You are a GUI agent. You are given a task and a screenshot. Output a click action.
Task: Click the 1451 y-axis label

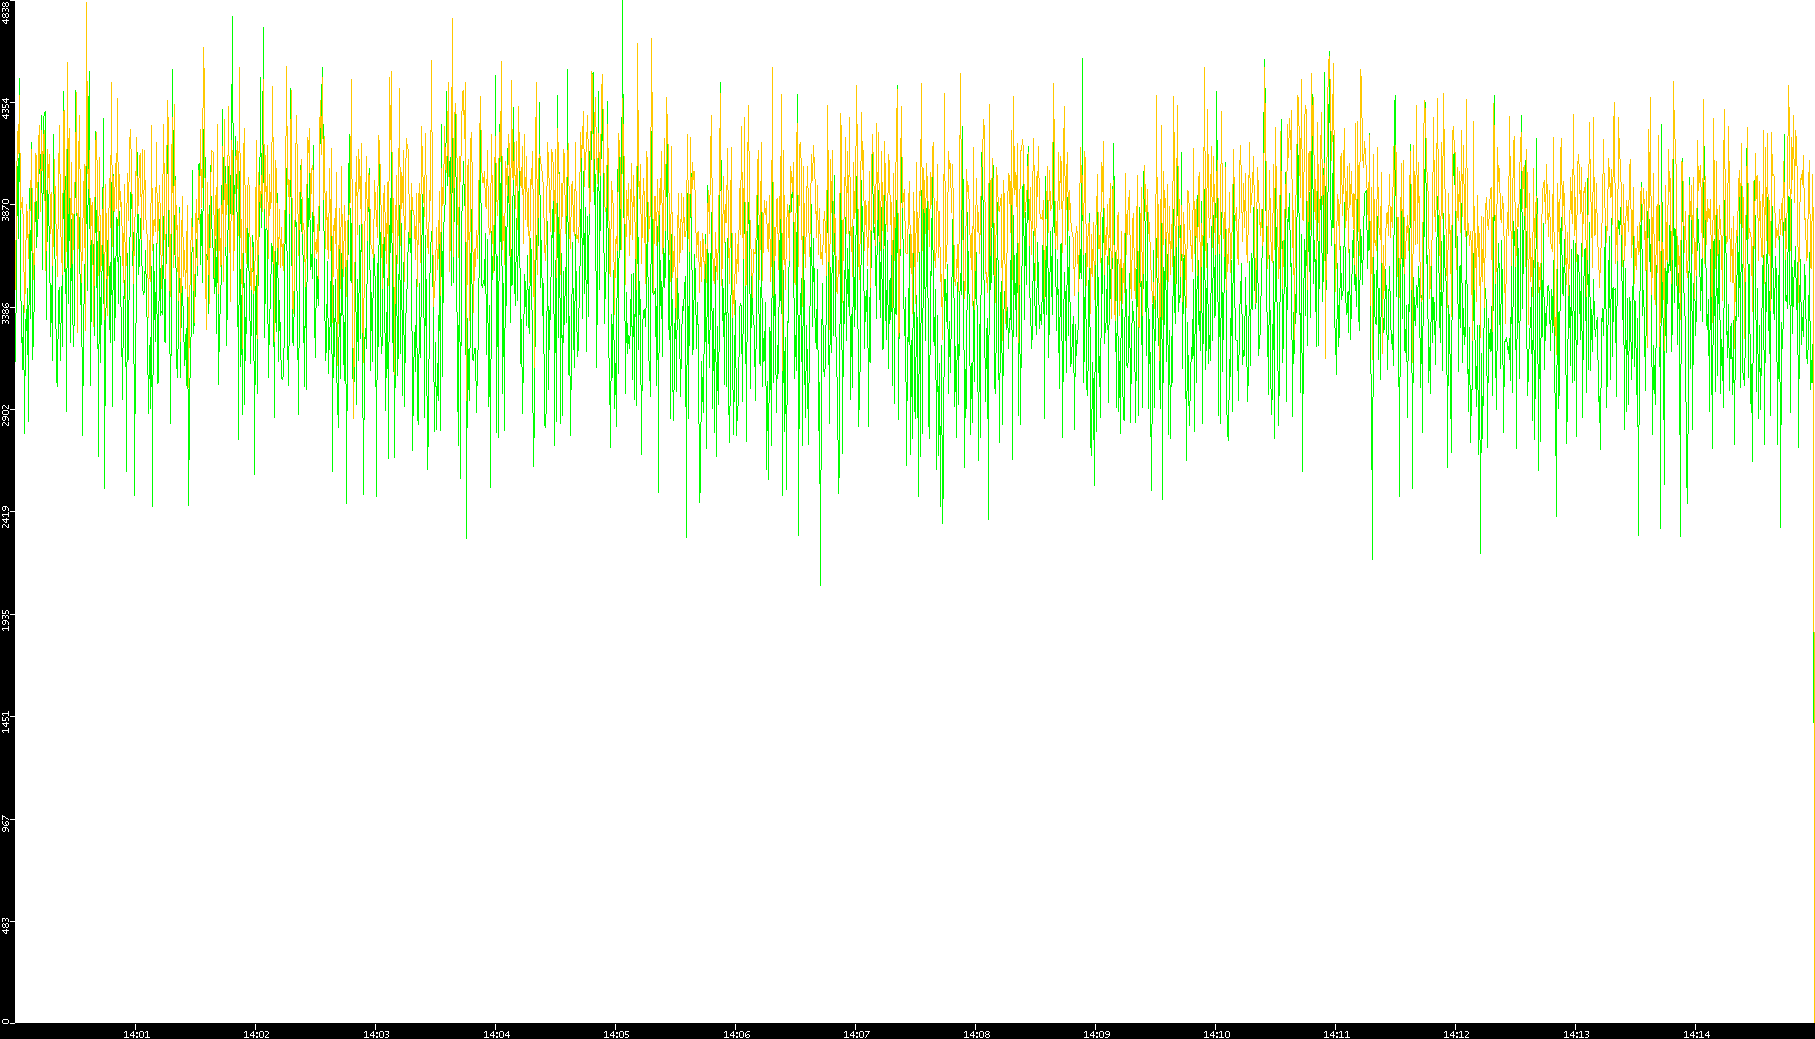pyautogui.click(x=6, y=721)
